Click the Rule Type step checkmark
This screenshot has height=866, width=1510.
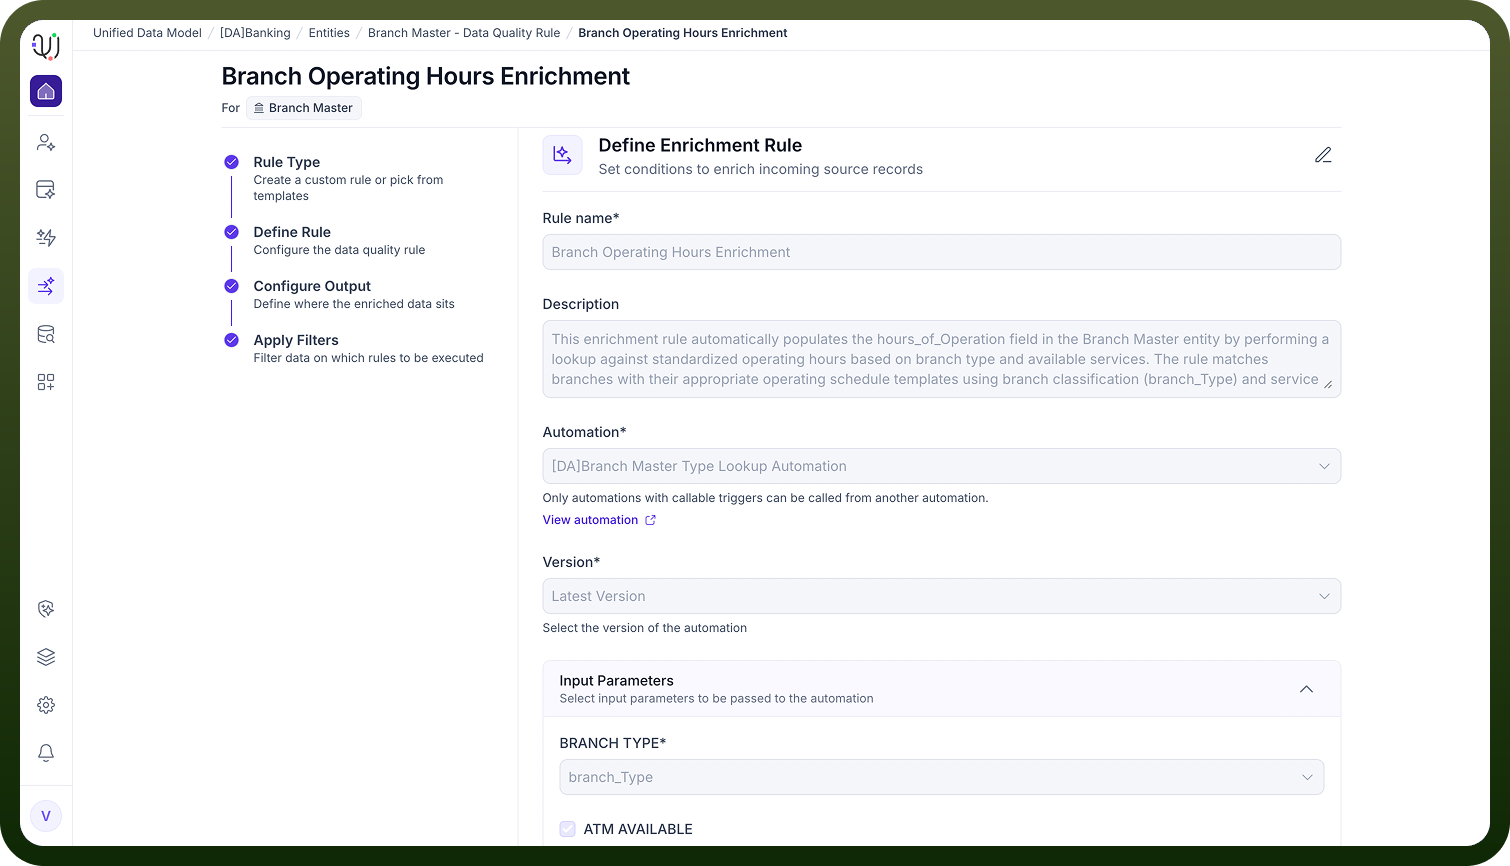tap(231, 162)
